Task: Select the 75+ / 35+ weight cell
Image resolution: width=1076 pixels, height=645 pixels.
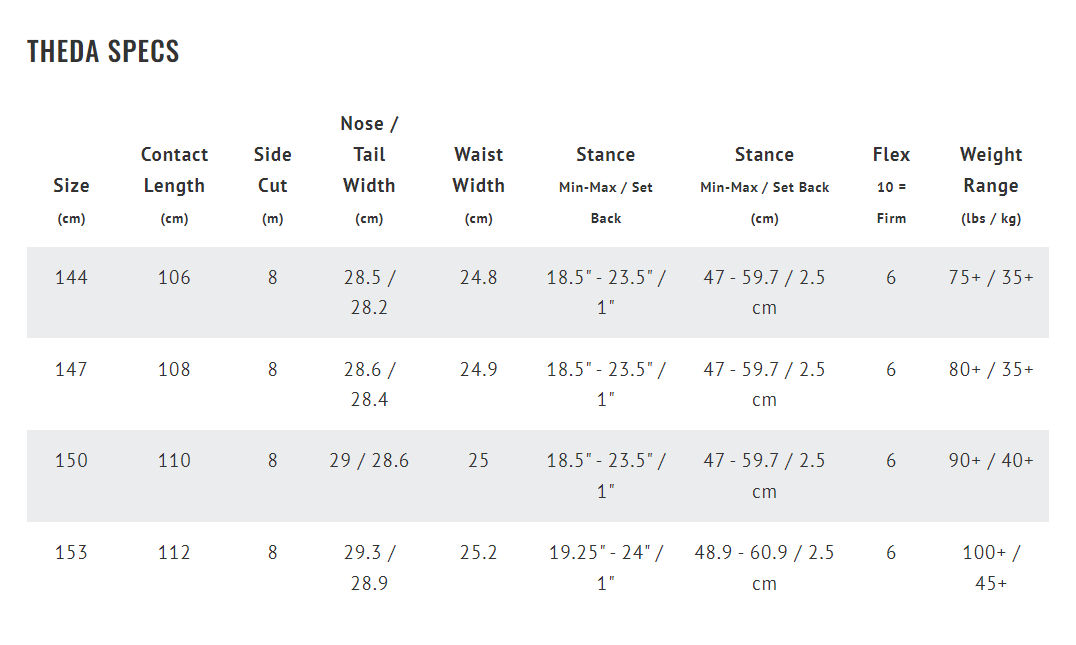Action: point(991,277)
